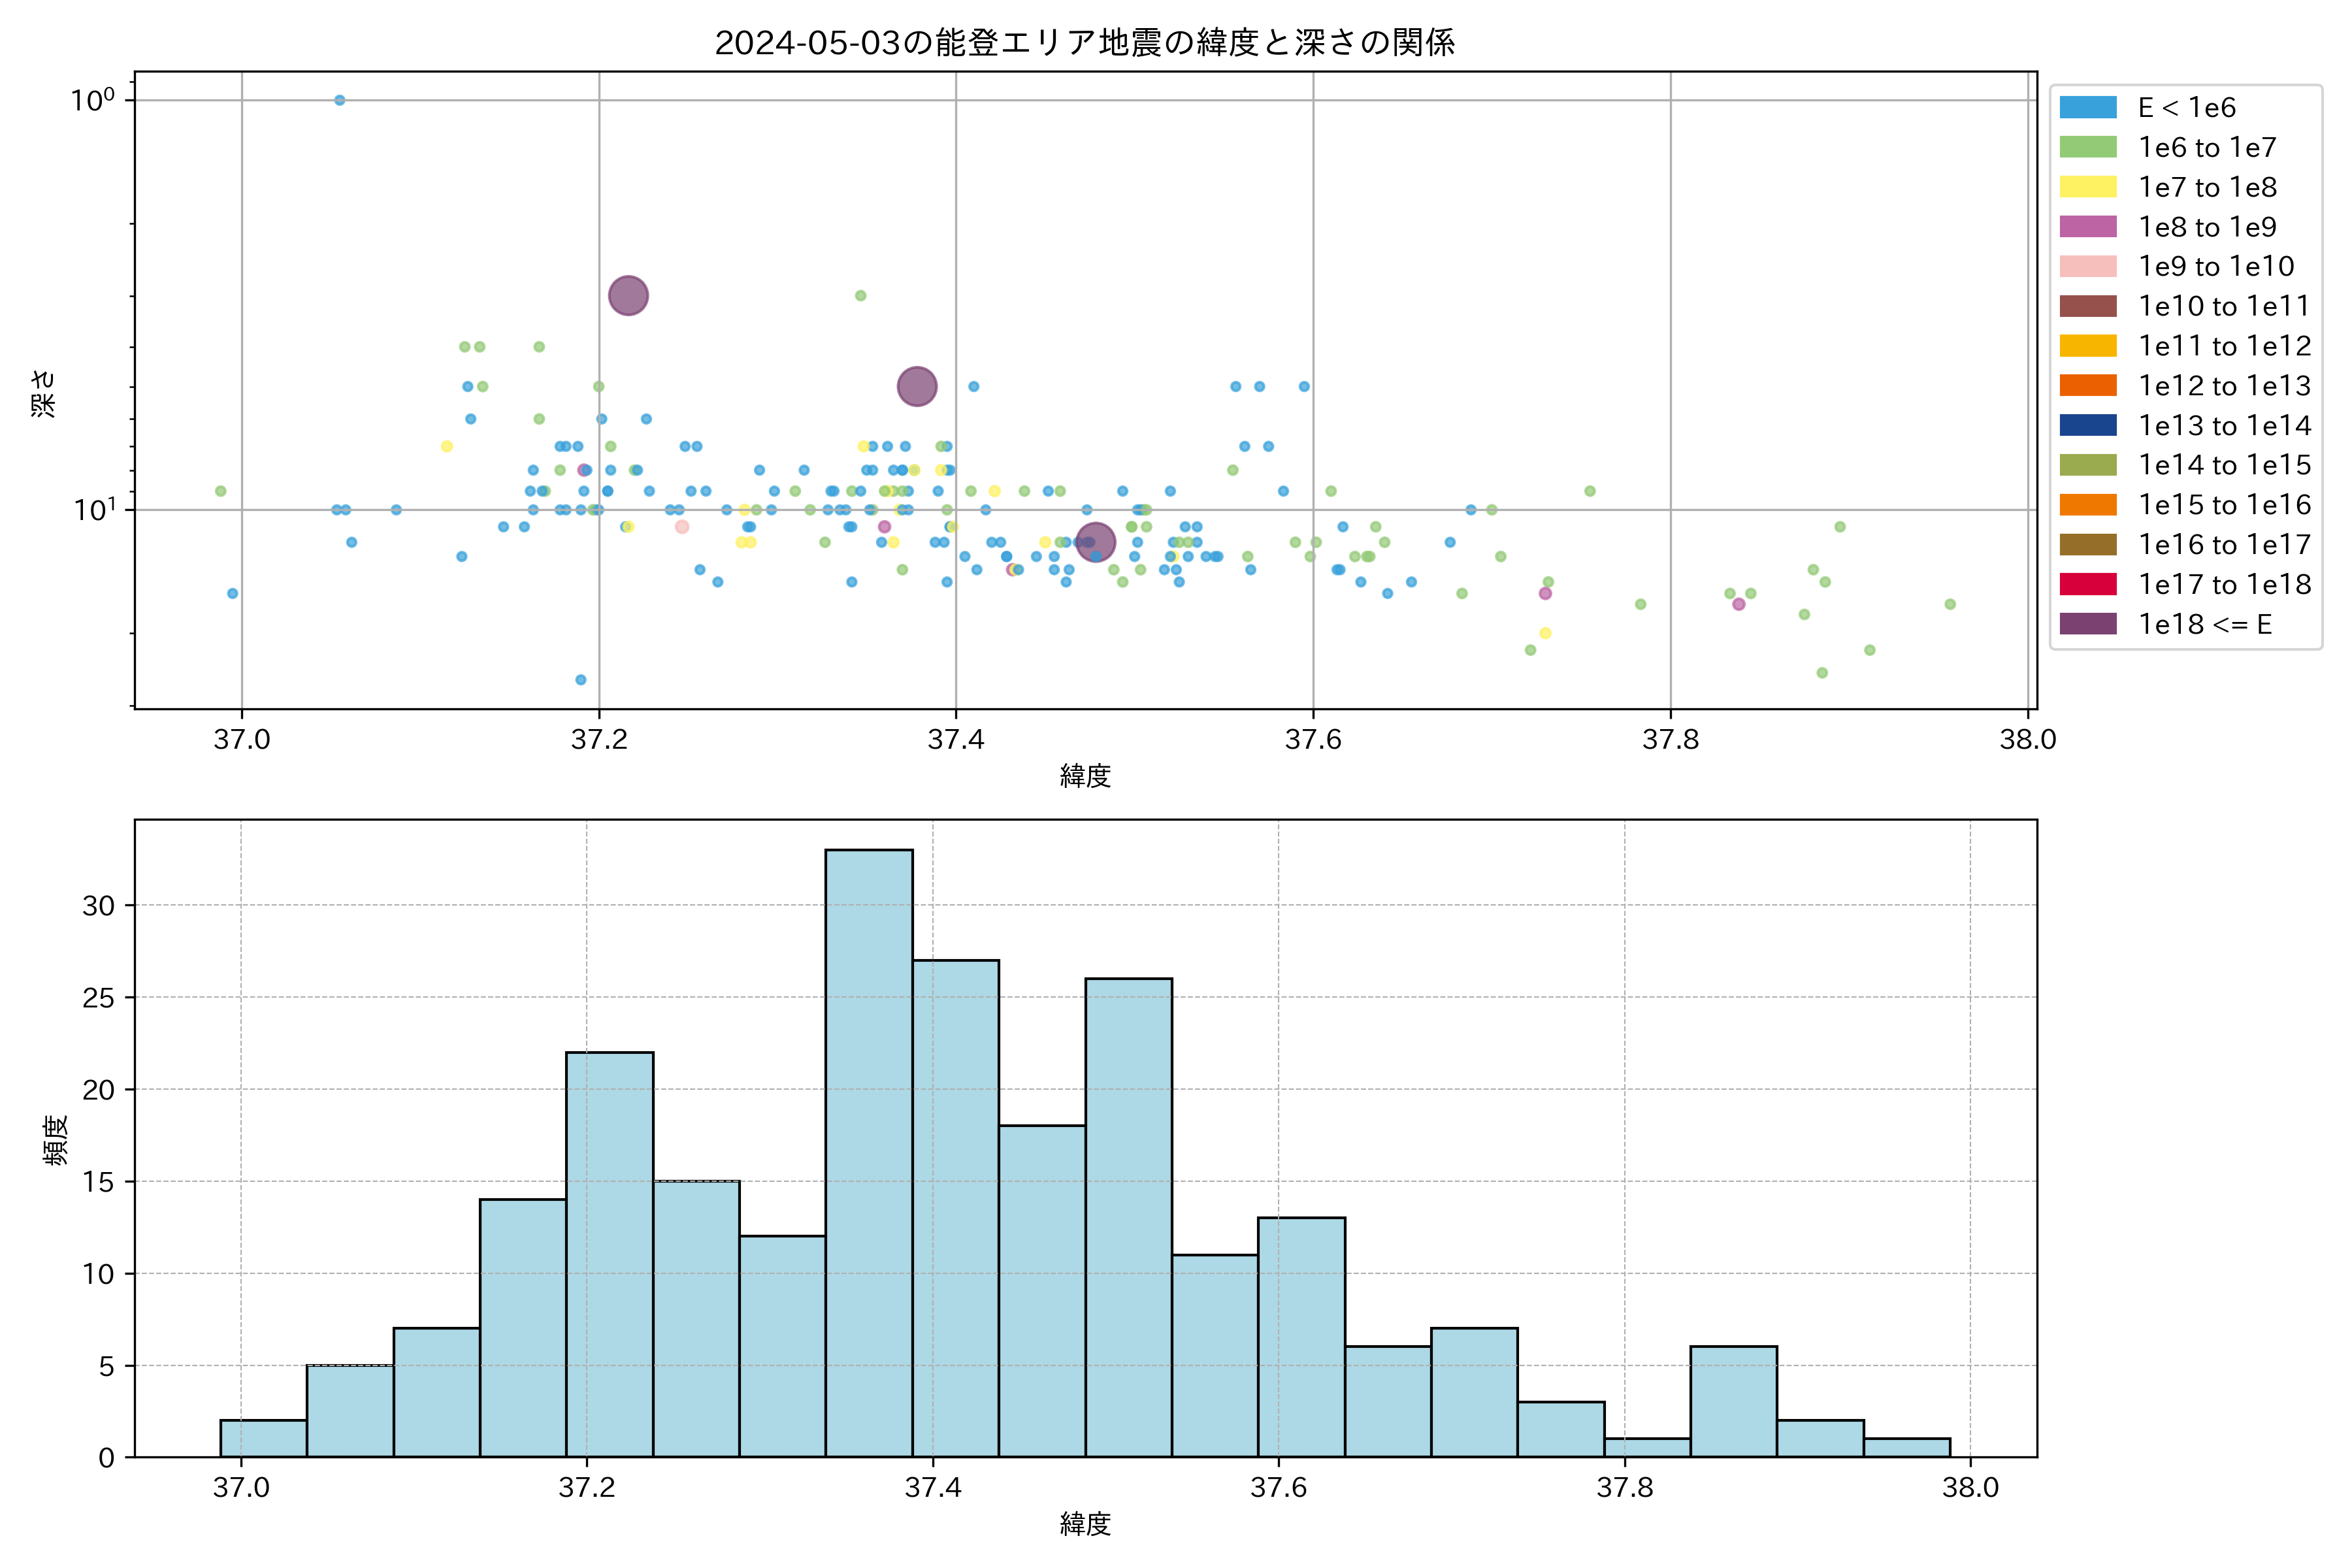Image resolution: width=2352 pixels, height=1568 pixels.
Task: Click the histogram bar with frequency 22
Action: 610,1254
